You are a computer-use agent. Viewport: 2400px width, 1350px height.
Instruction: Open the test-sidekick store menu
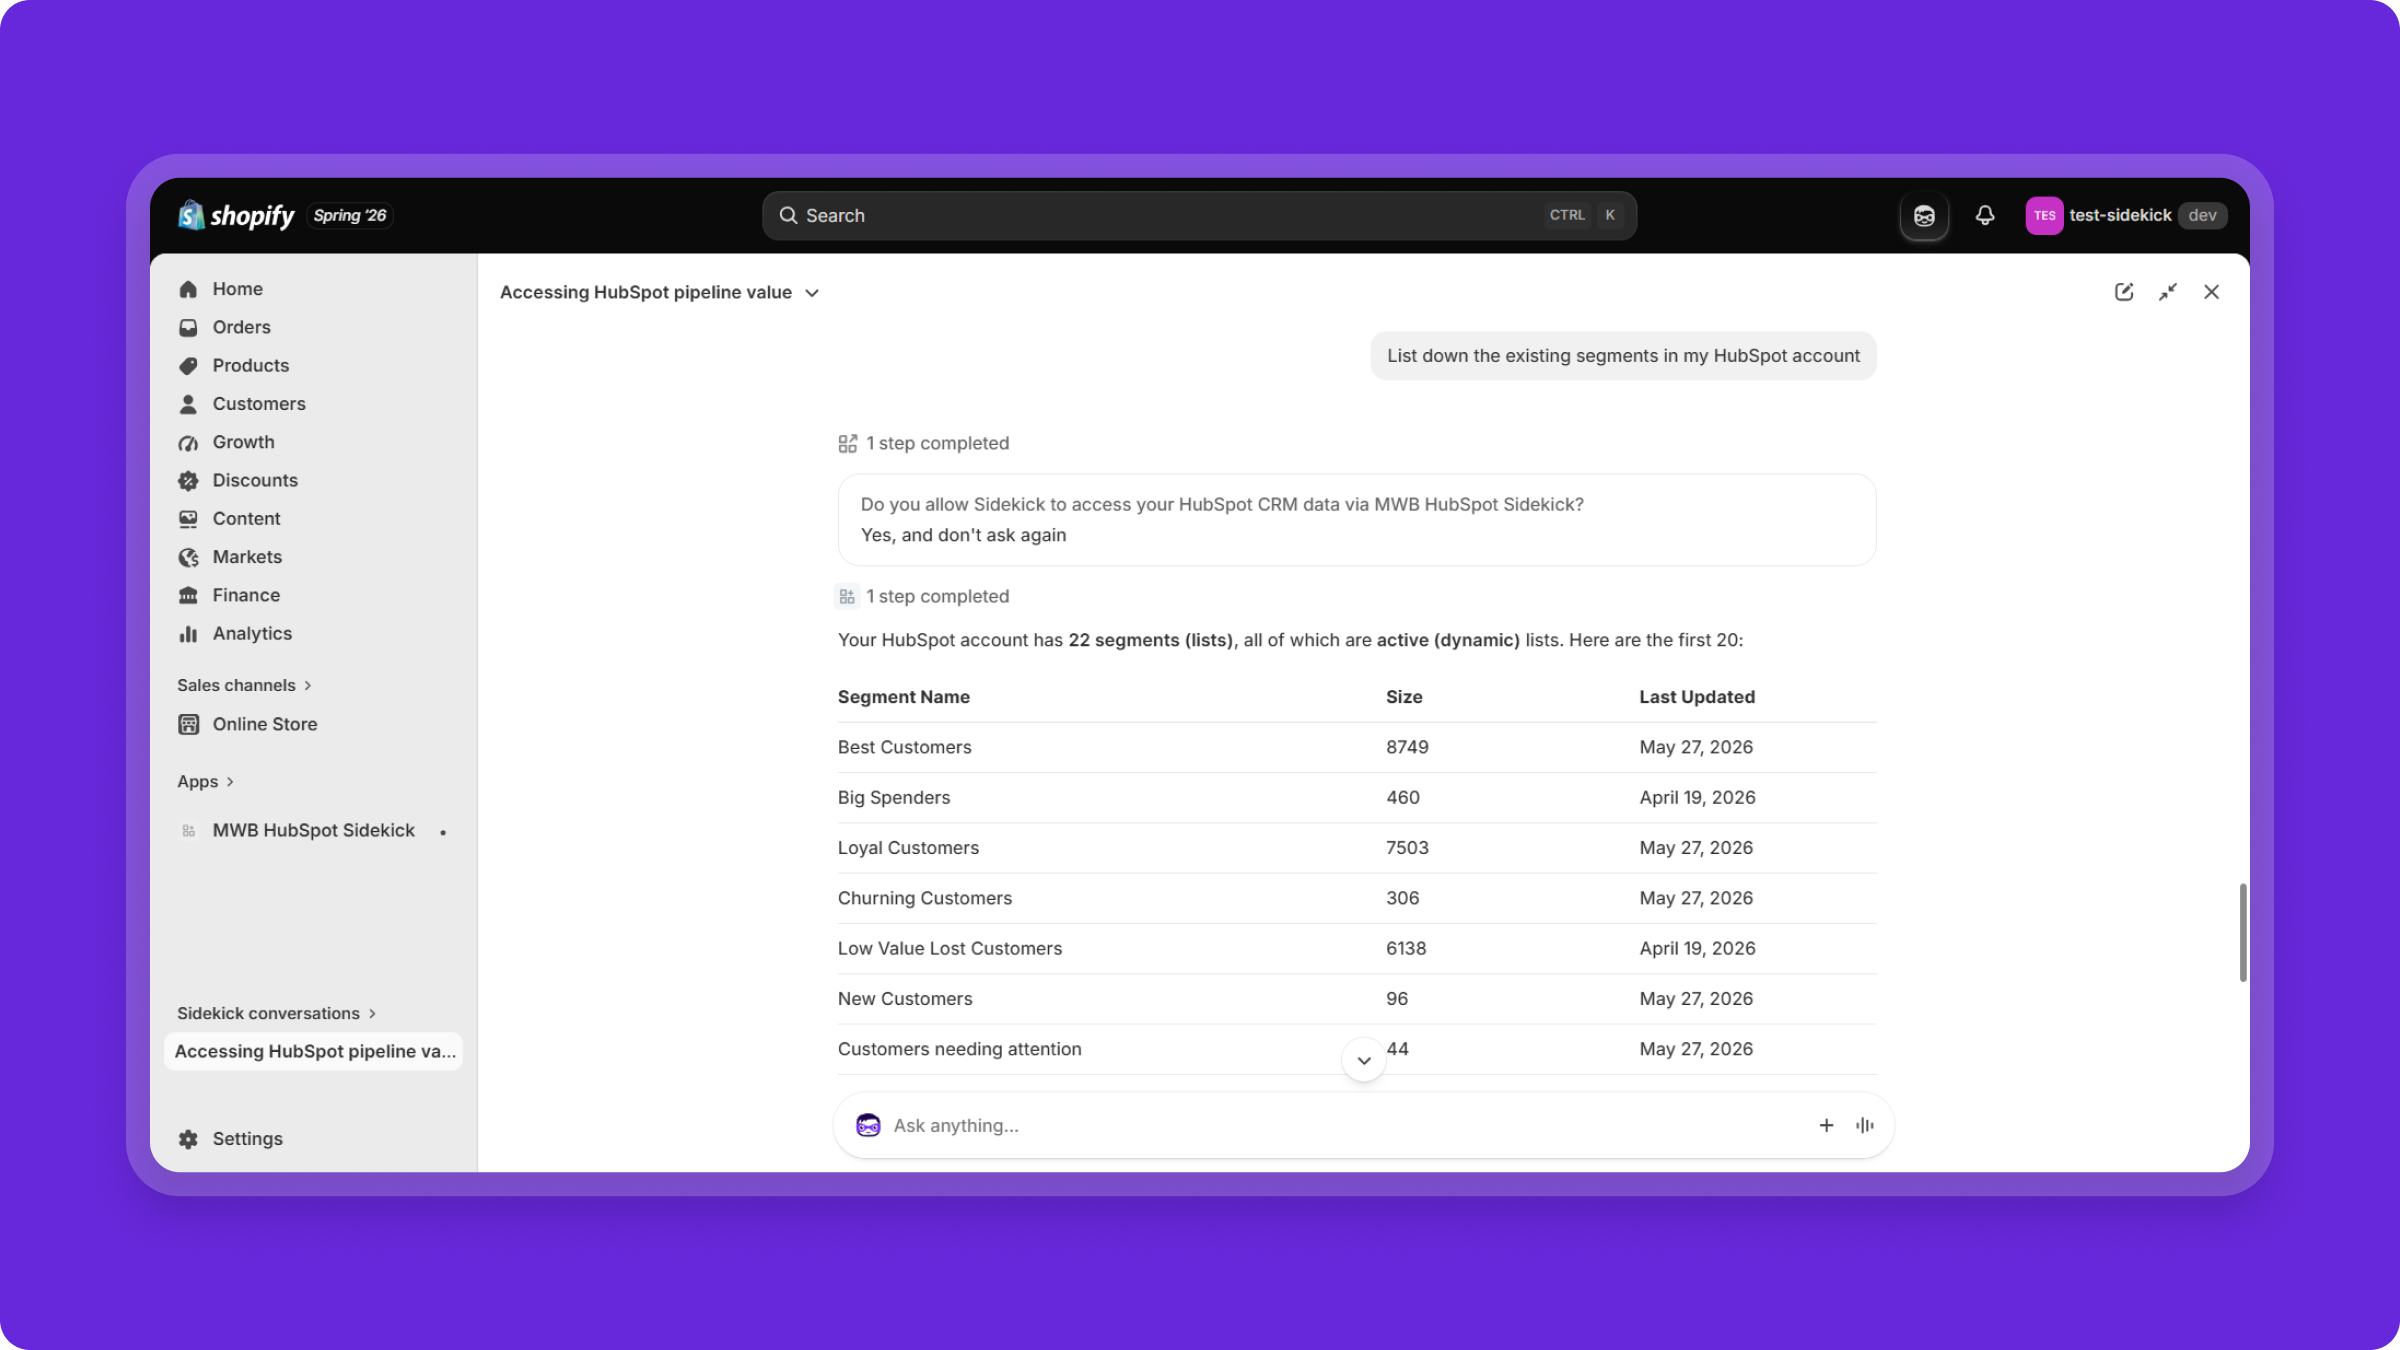click(x=2126, y=215)
